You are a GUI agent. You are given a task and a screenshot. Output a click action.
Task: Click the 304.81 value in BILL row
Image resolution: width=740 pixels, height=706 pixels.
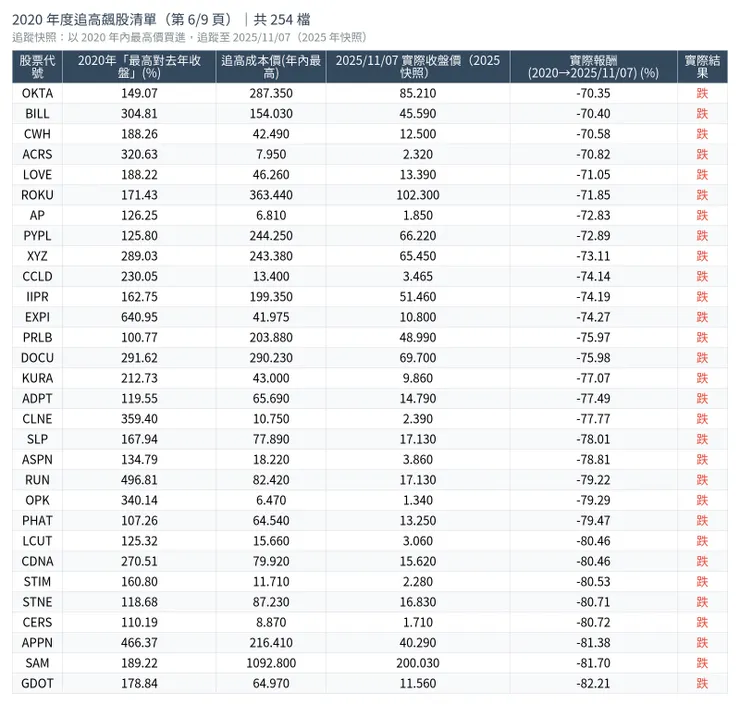click(139, 114)
